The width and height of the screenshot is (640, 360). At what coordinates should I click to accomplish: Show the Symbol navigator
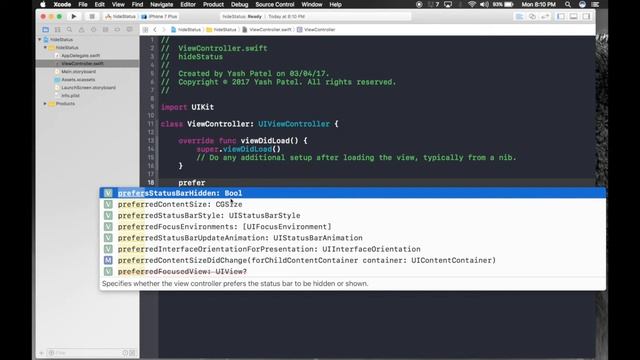click(x=58, y=30)
